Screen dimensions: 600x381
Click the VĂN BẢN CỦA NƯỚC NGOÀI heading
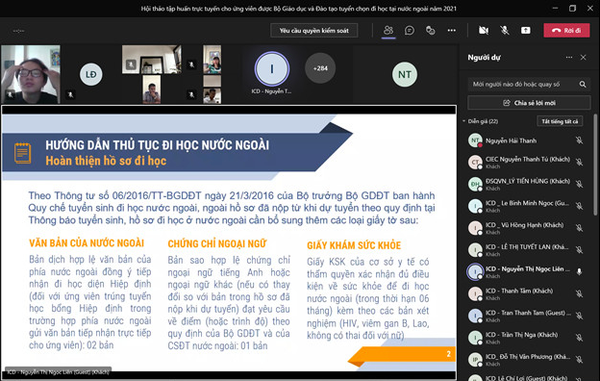click(x=86, y=243)
